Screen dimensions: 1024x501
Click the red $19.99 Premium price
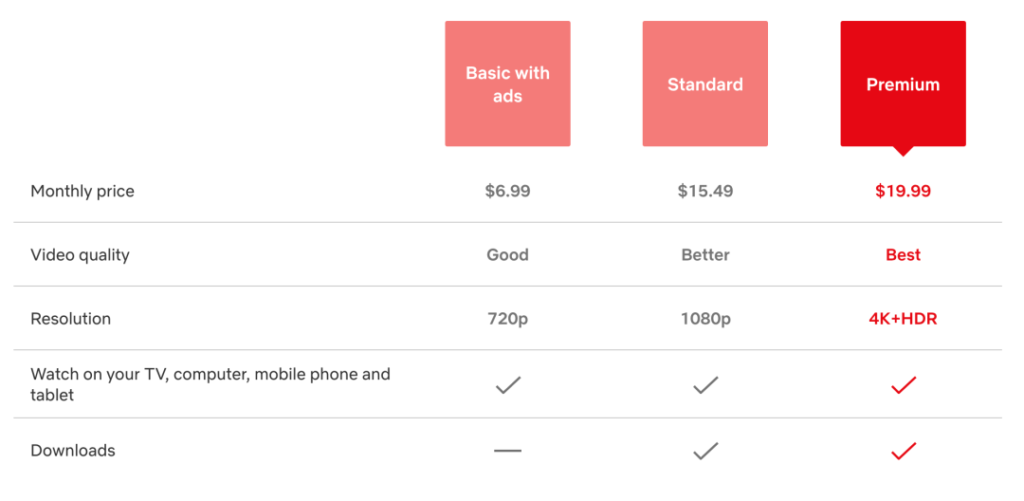(x=903, y=191)
